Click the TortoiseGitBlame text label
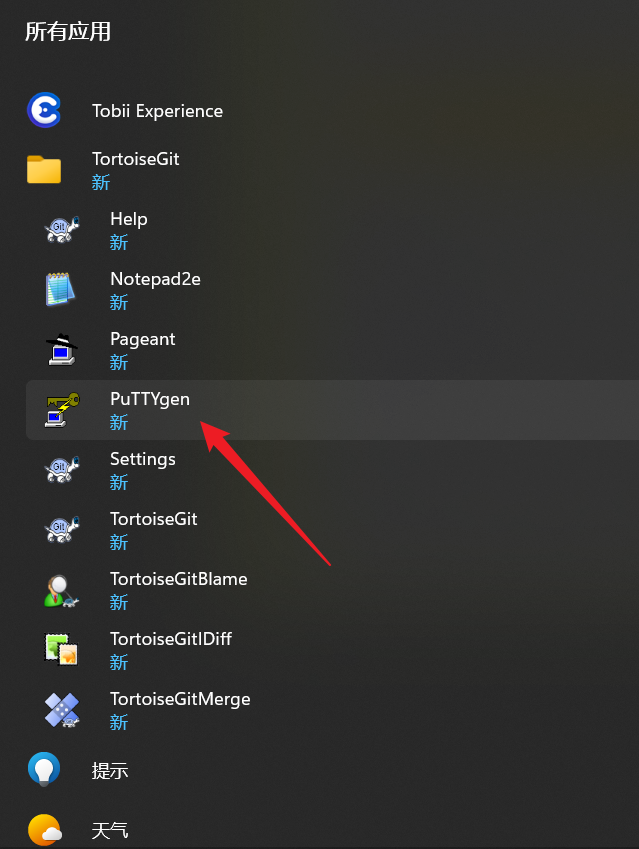Viewport: 639px width, 849px height. coord(178,579)
